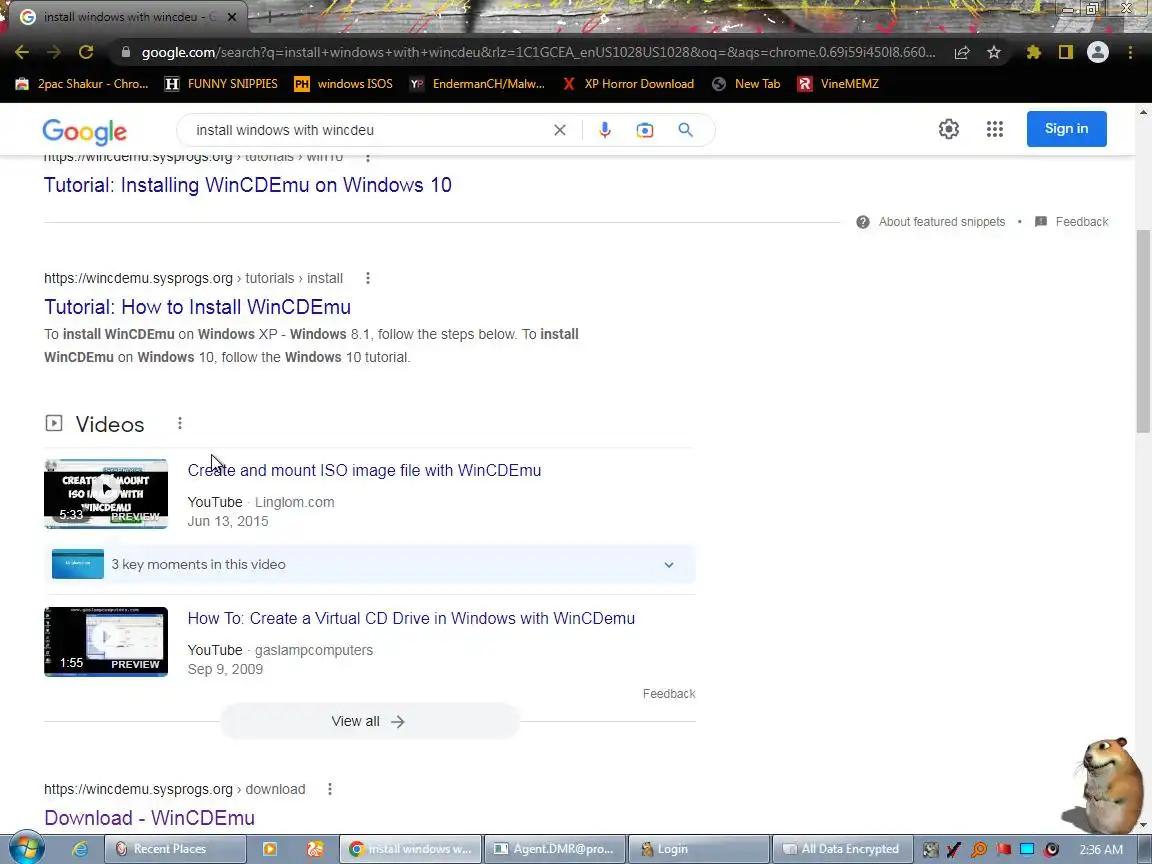The width and height of the screenshot is (1152, 864).
Task: Click the About featured snippets help icon
Action: (x=863, y=222)
